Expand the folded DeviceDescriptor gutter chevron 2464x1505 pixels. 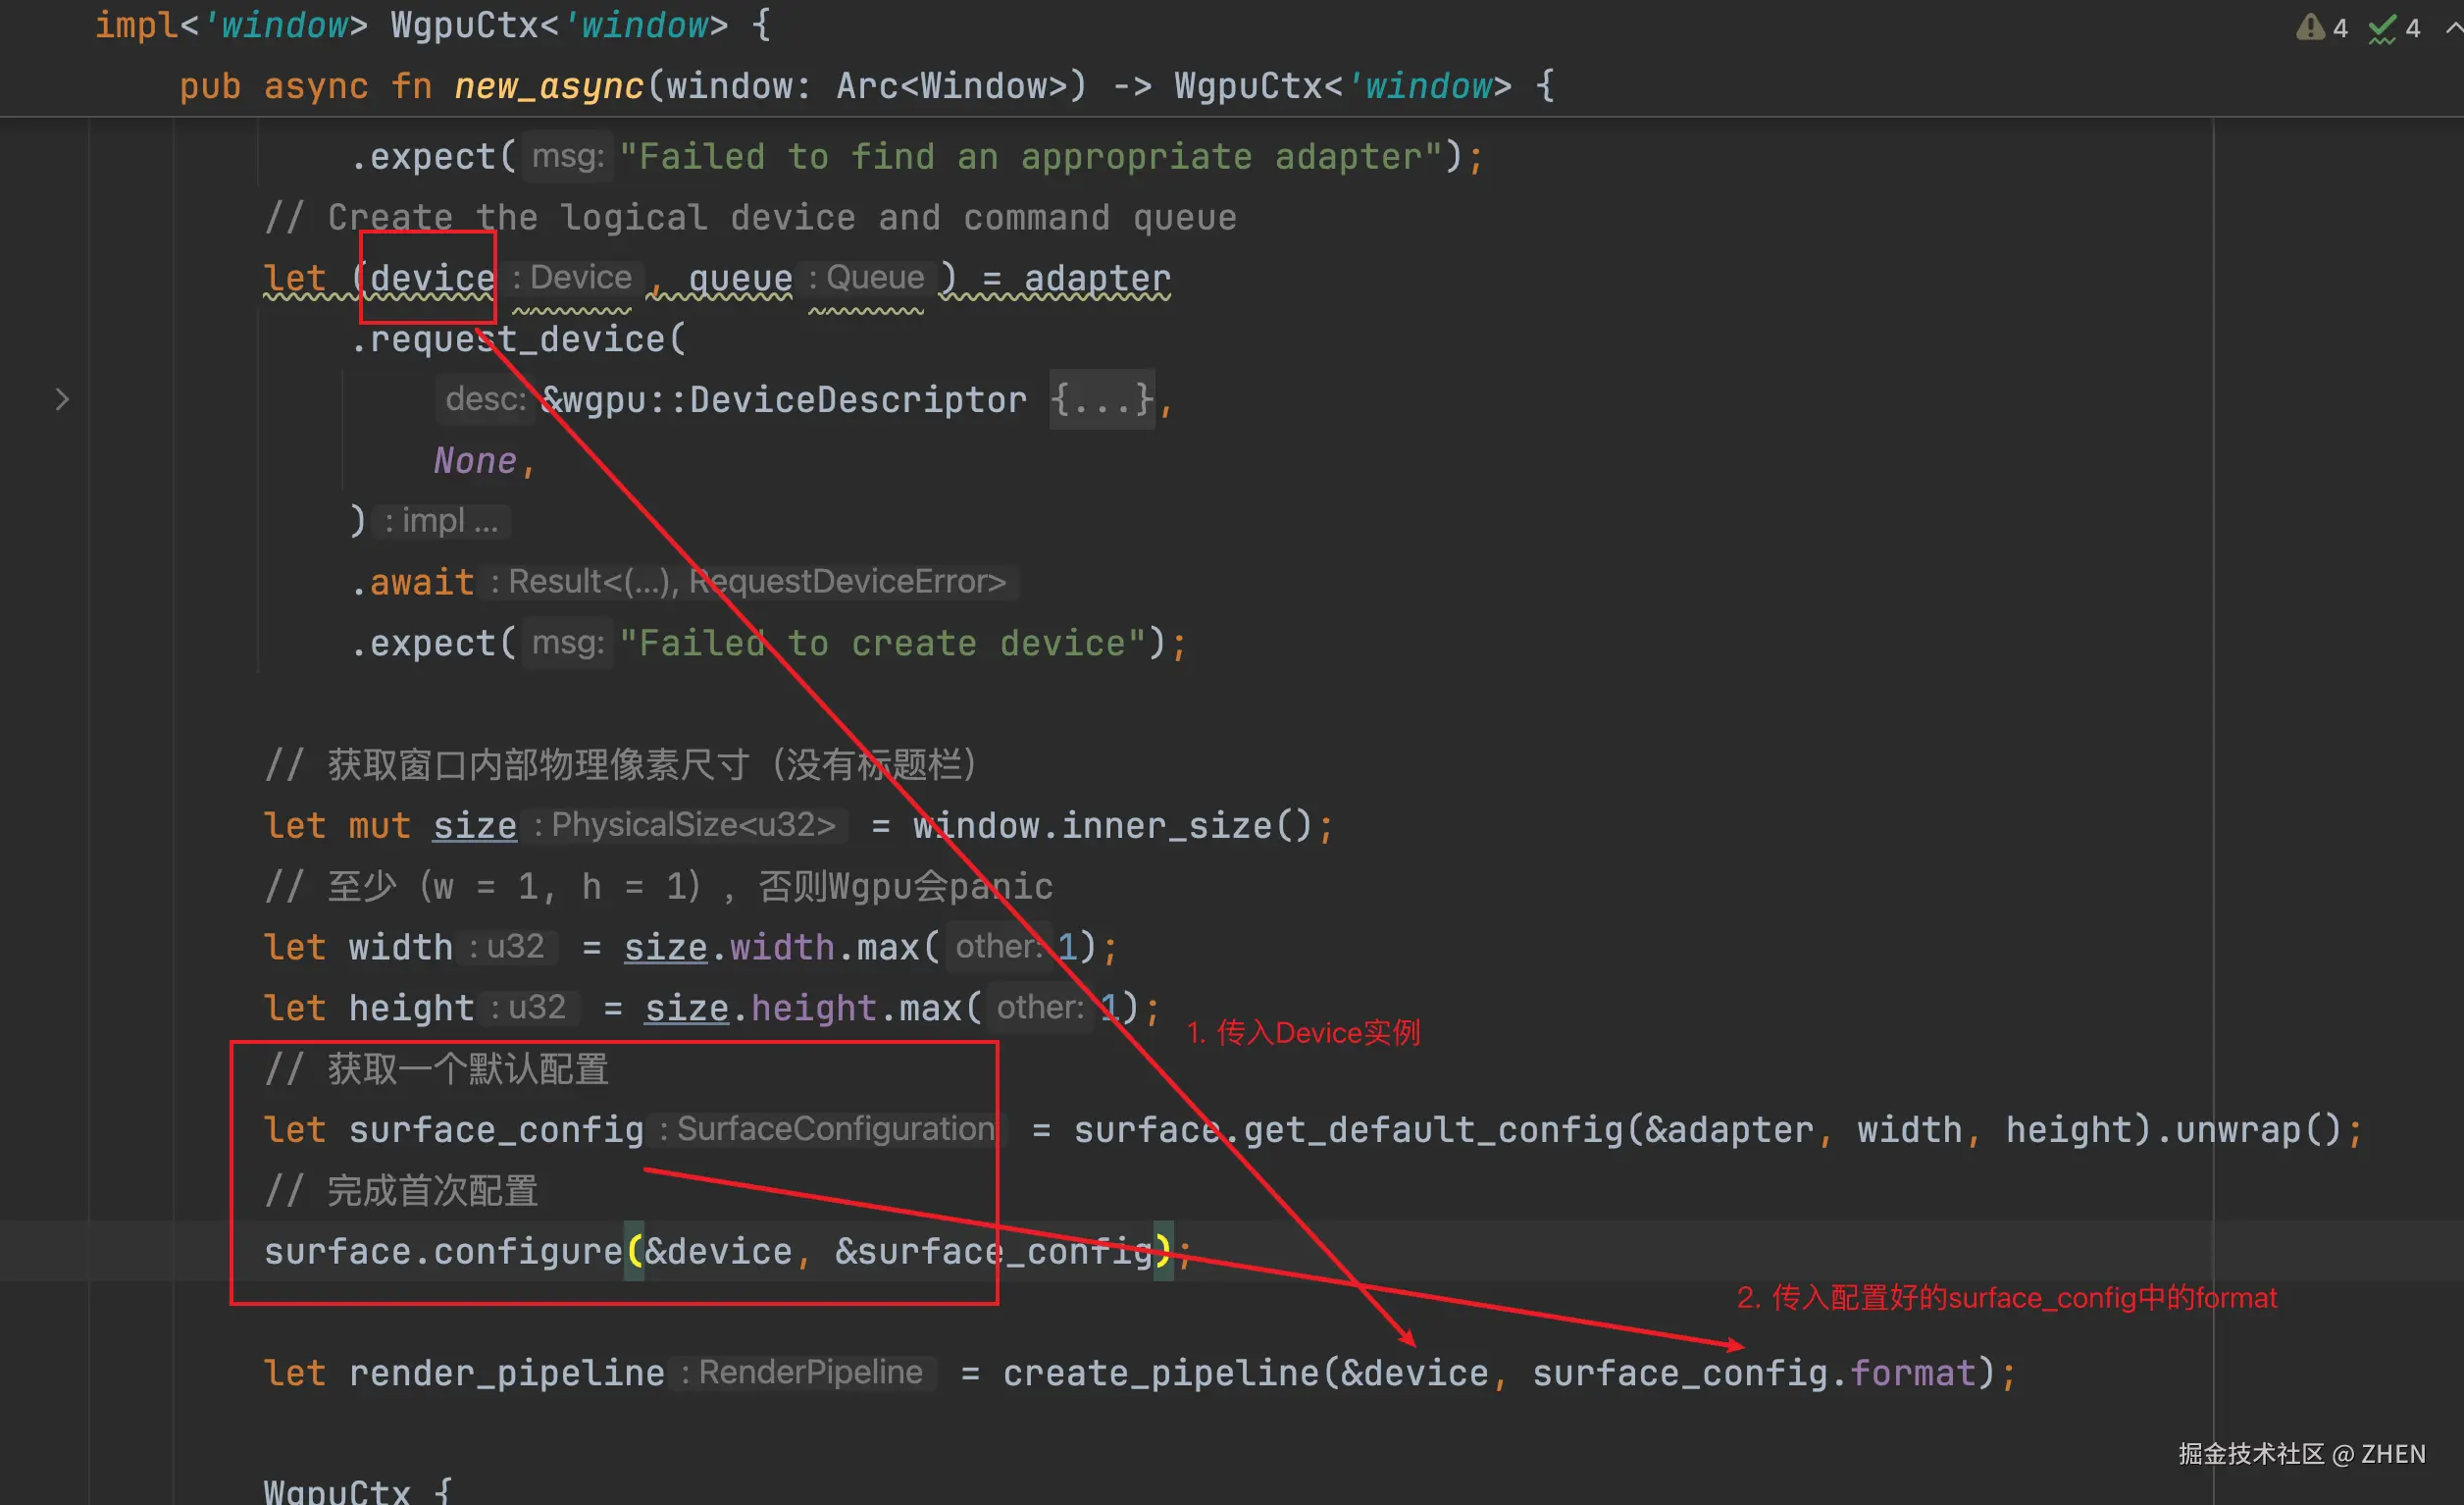(x=62, y=400)
